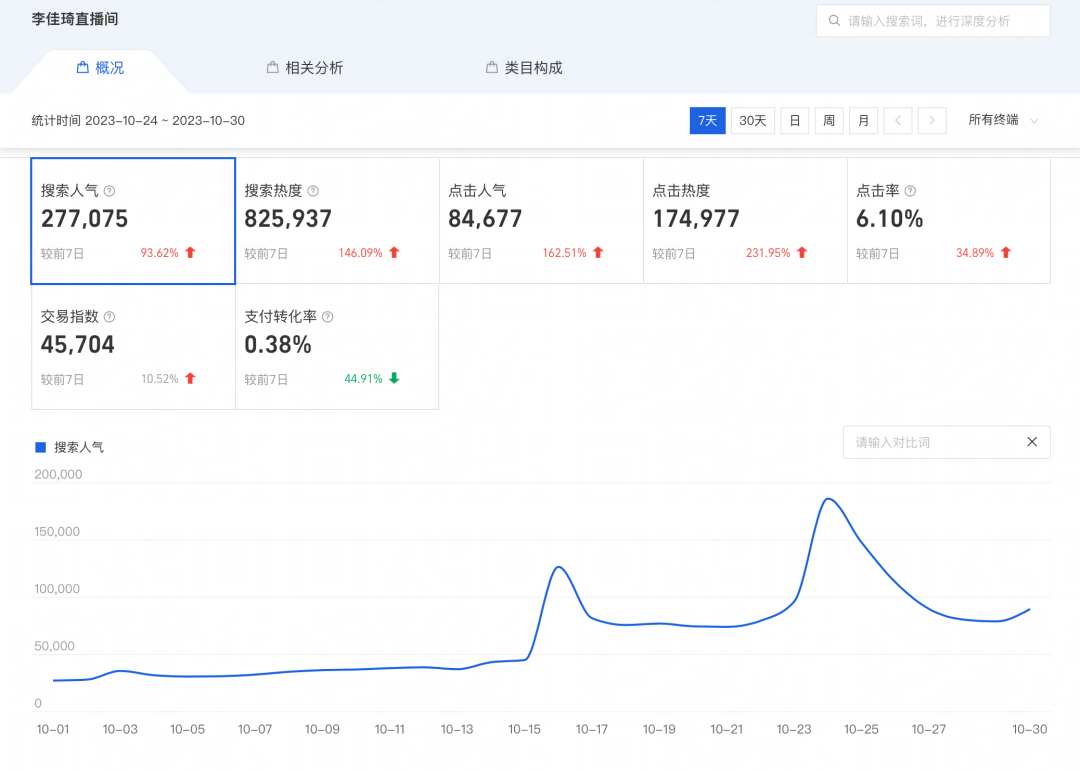Switch to the 相关分析 tab
The height and width of the screenshot is (771, 1080).
point(305,68)
